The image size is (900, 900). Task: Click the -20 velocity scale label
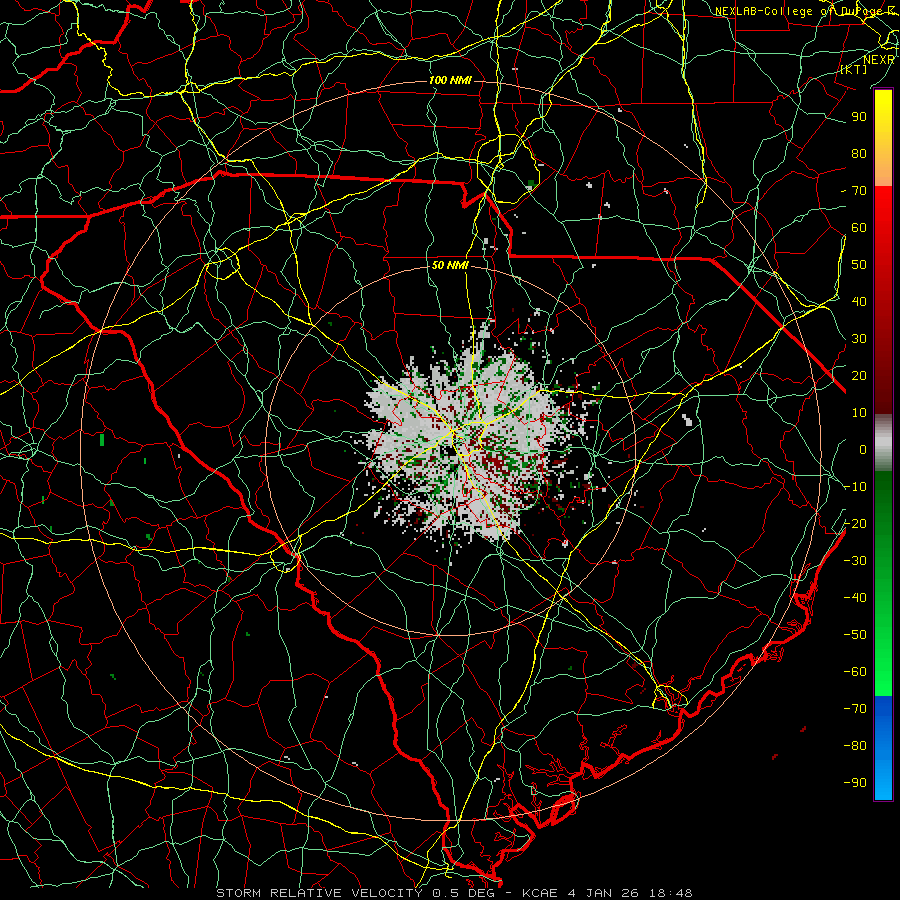pos(855,523)
